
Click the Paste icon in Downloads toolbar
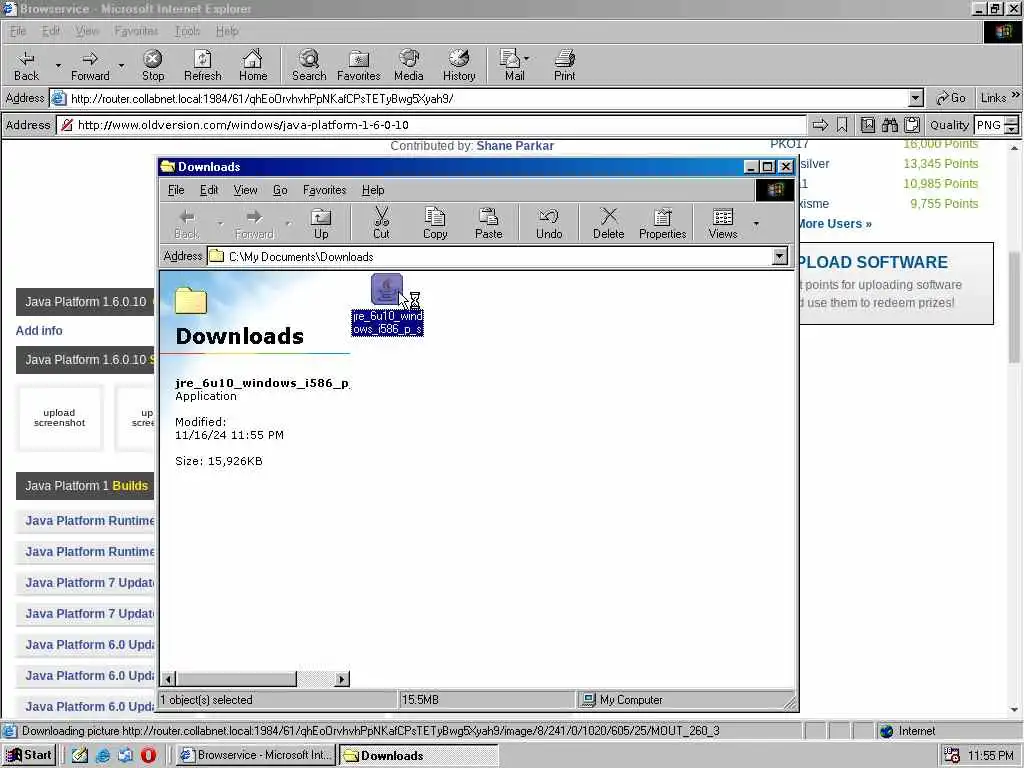pos(488,223)
